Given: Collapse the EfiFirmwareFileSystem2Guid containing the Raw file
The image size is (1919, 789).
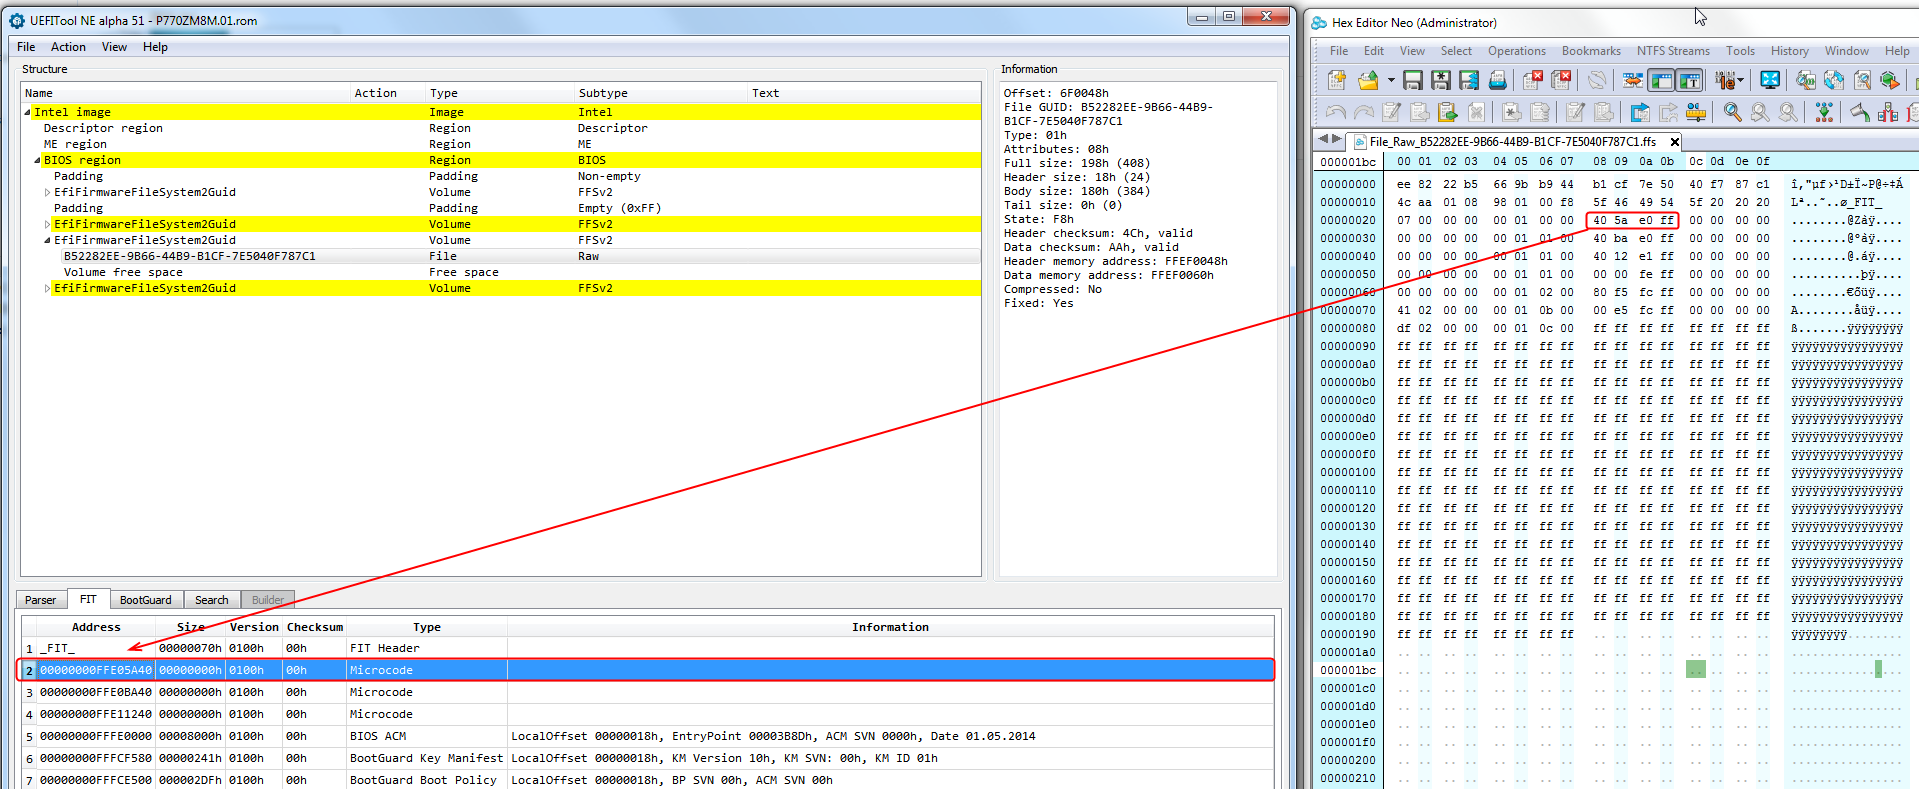Looking at the screenshot, I should click(x=47, y=240).
